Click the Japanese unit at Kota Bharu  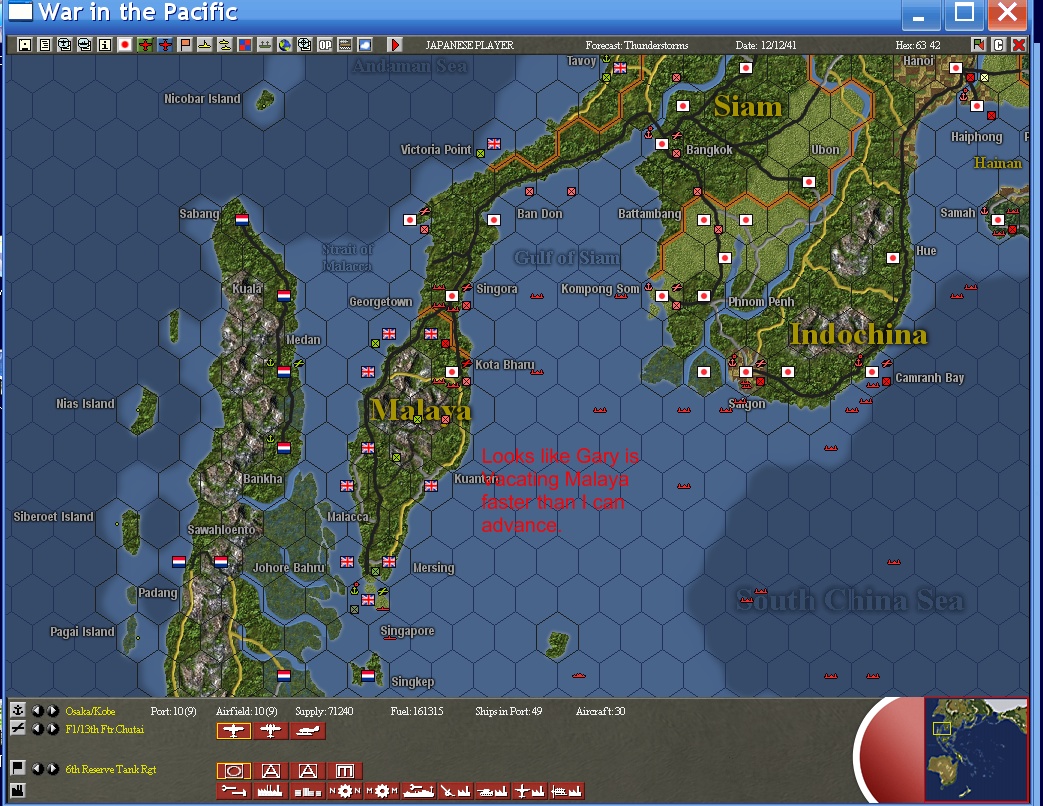pos(452,372)
